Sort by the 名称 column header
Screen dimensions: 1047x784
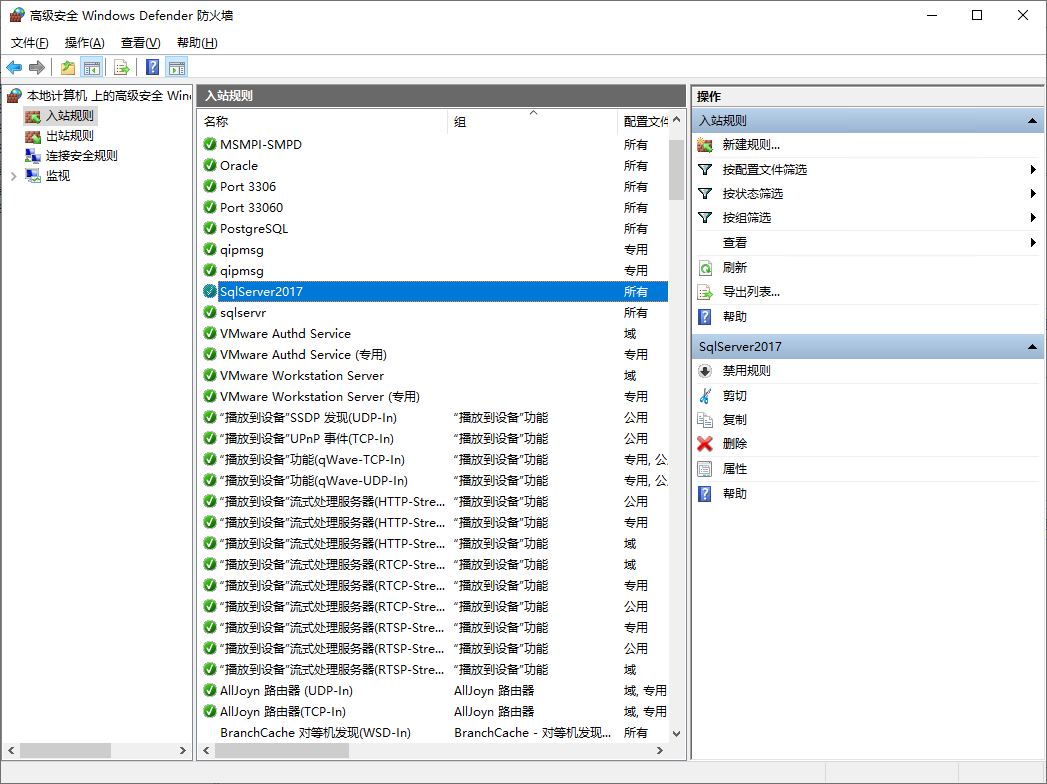click(323, 122)
